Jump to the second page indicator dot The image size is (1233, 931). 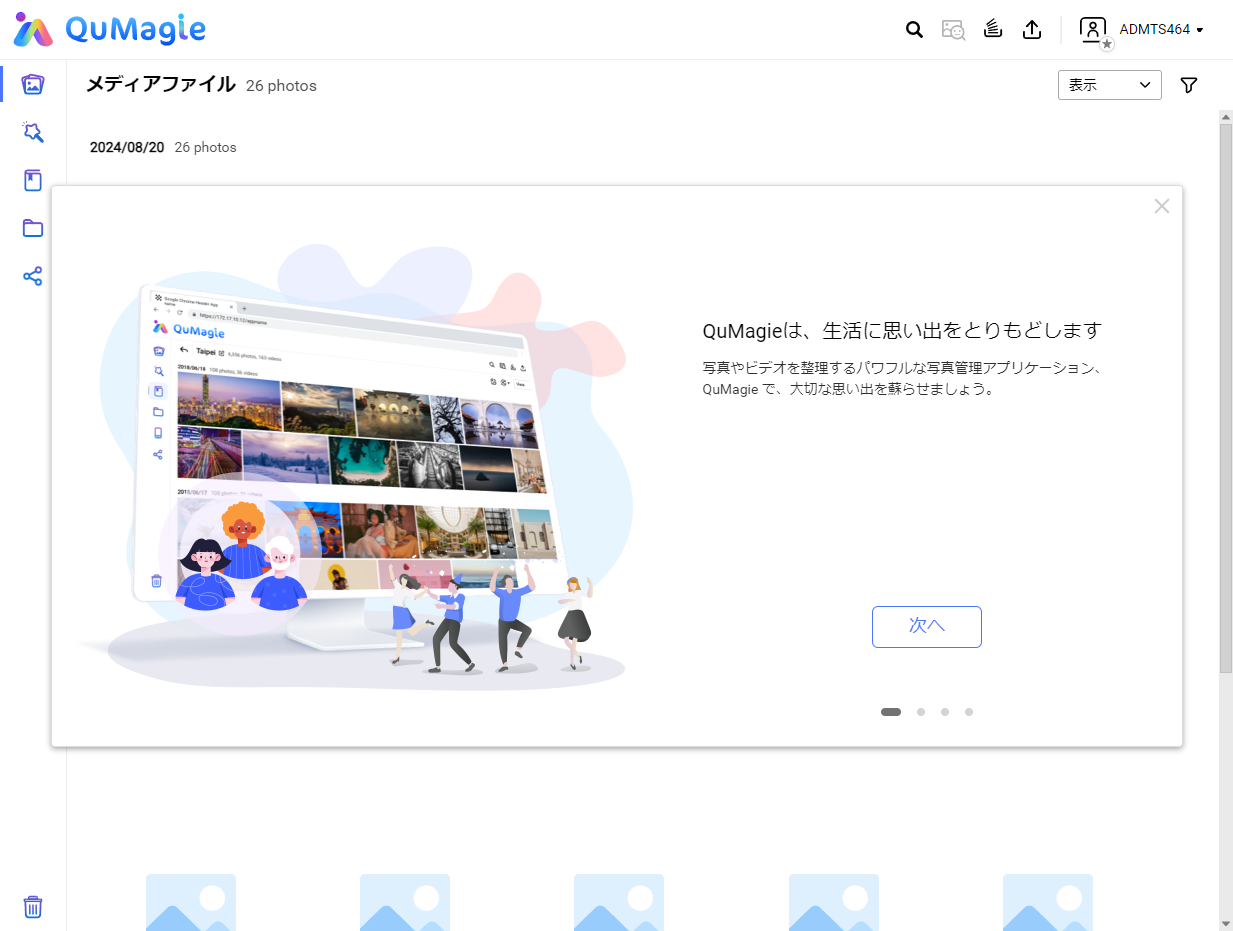click(921, 712)
